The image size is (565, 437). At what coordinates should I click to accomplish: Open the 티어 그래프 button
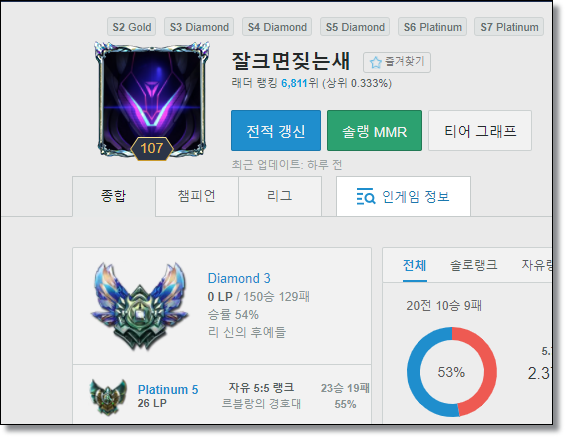(x=480, y=130)
